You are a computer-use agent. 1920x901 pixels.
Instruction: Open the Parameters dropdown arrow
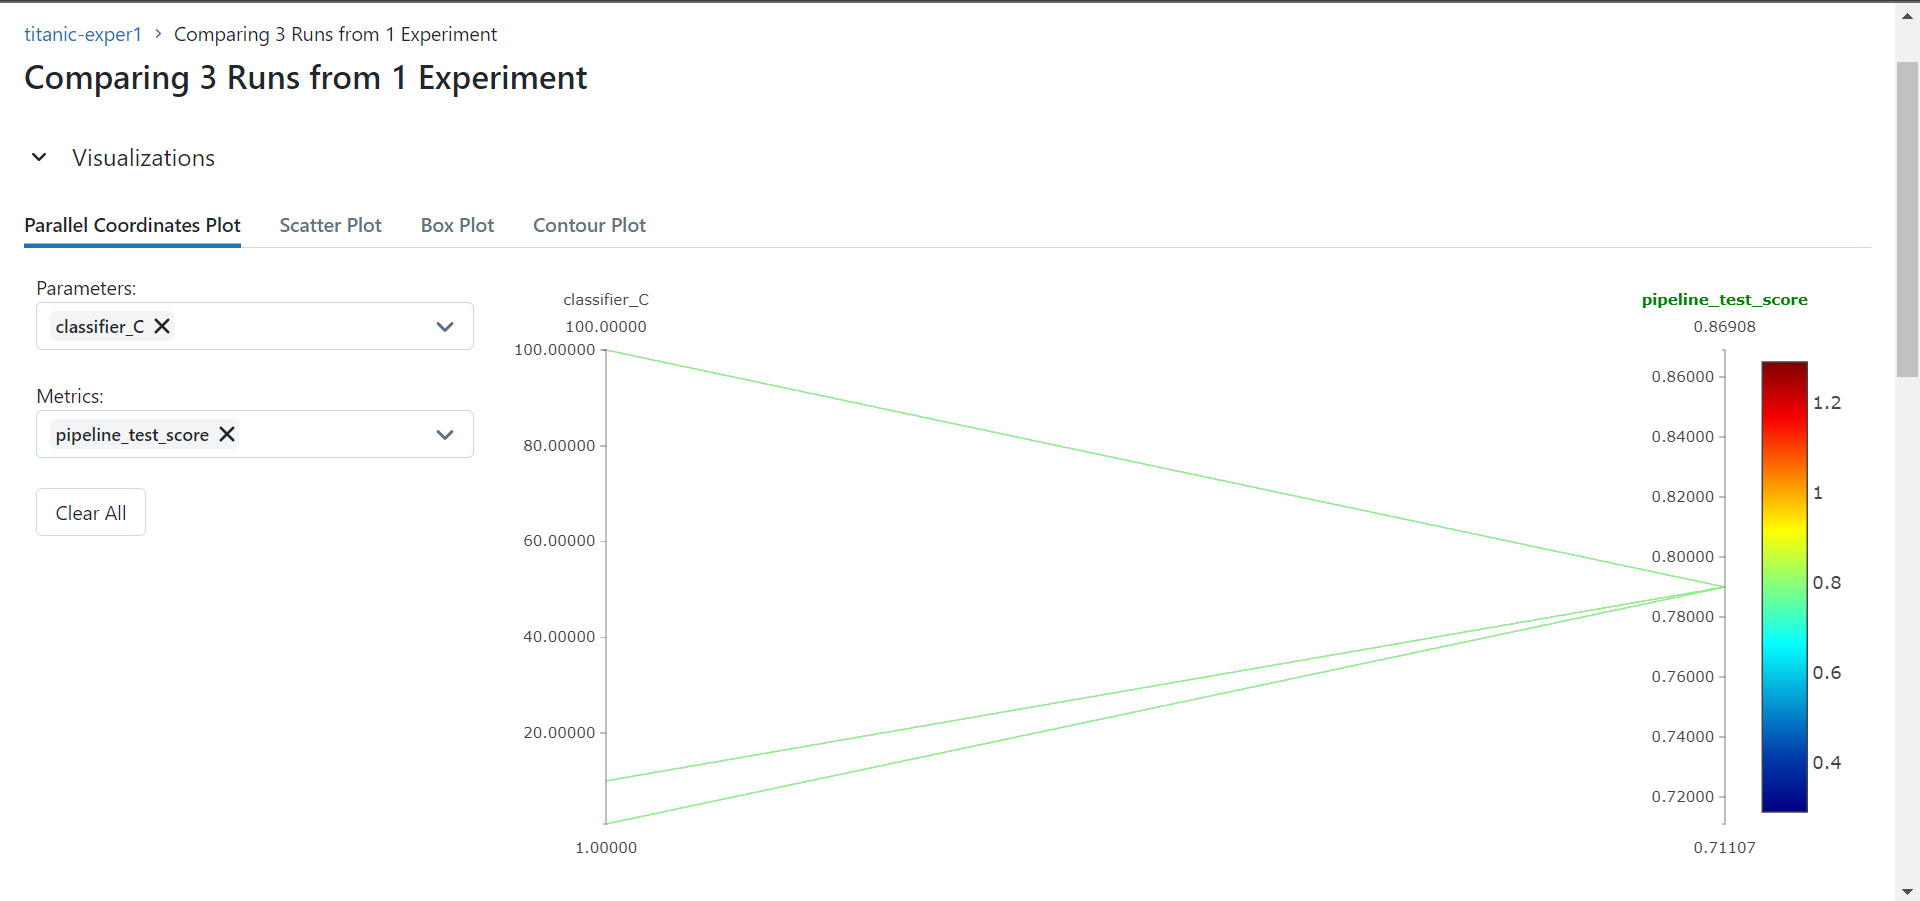[445, 326]
